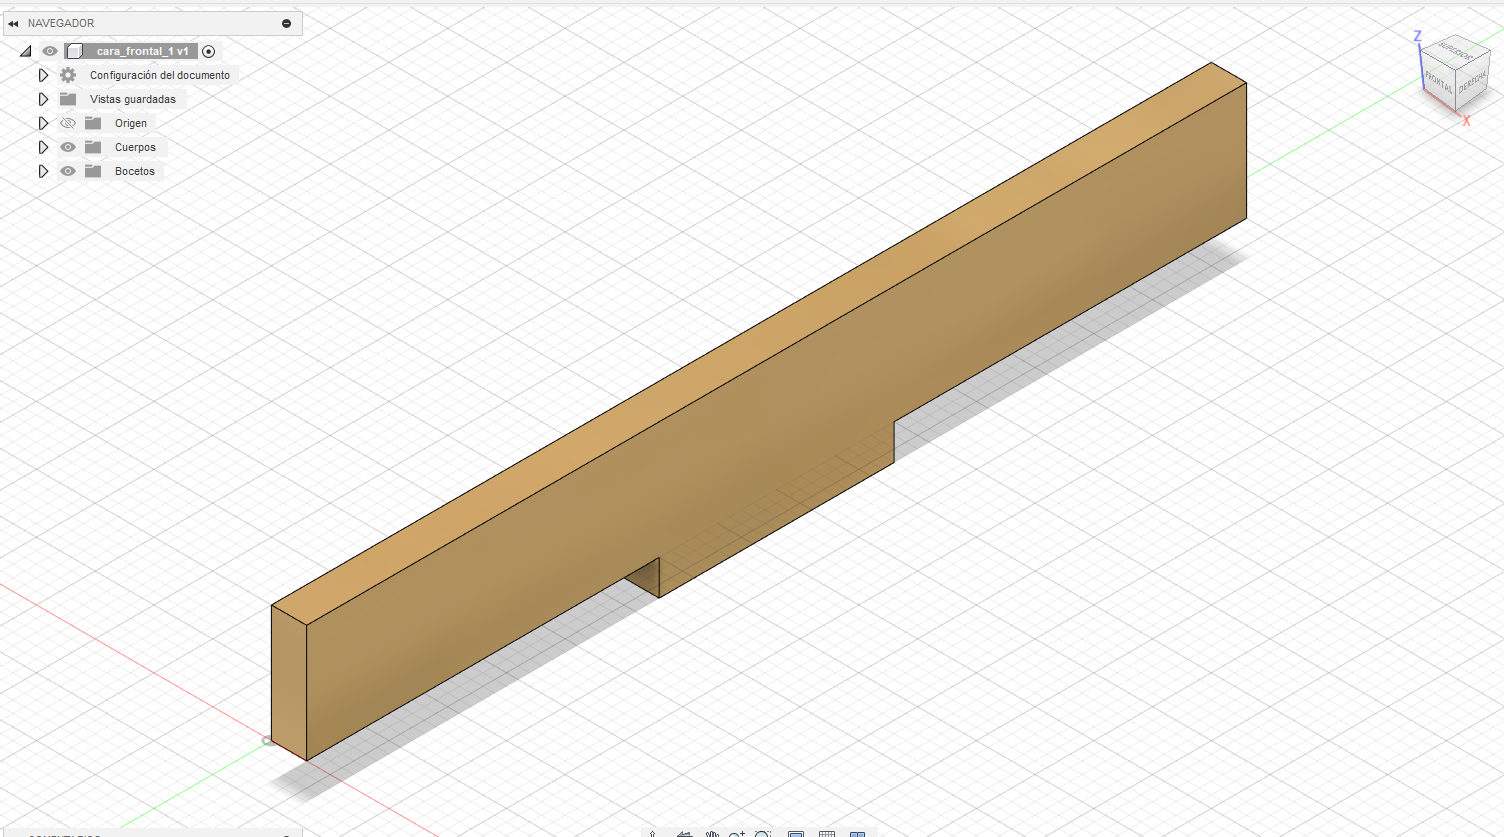The height and width of the screenshot is (837, 1504).
Task: Open the Grid and Snaps settings icon
Action: click(x=827, y=833)
